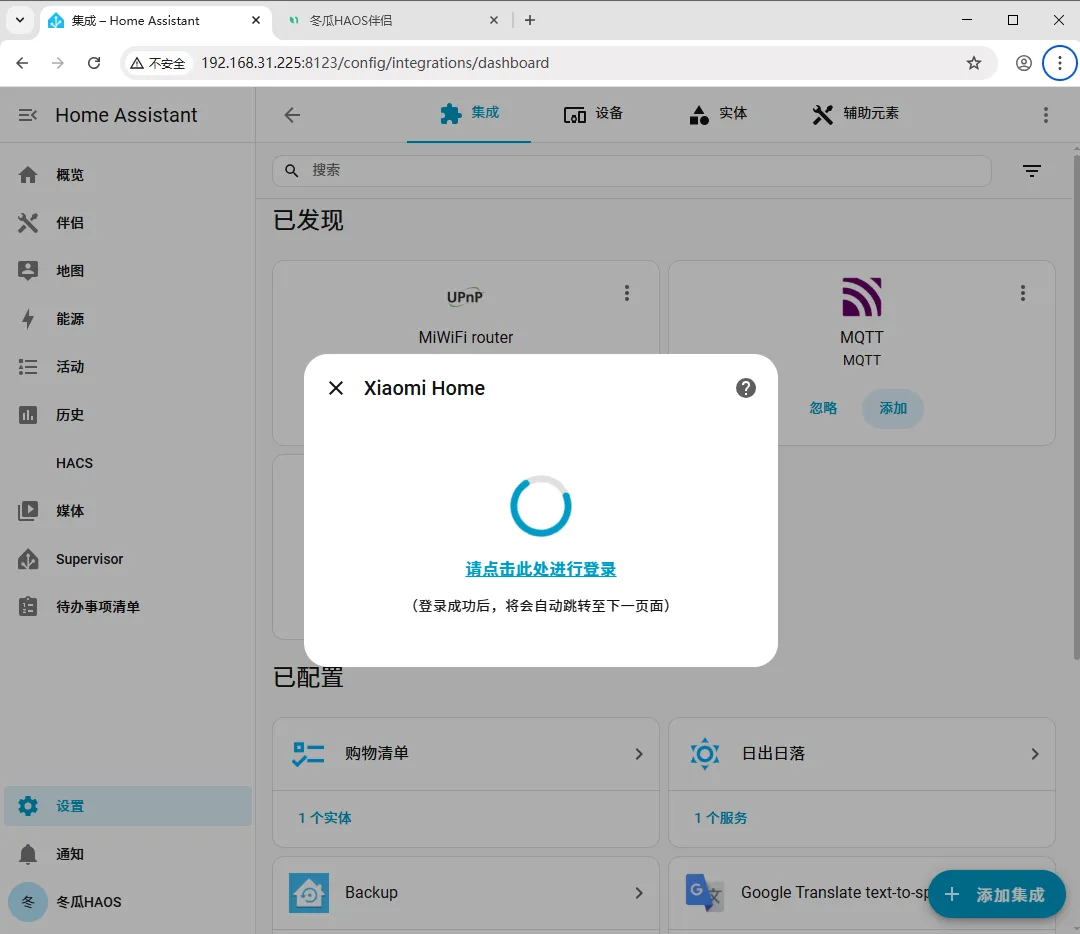Click the MQTT logo icon

click(x=861, y=297)
